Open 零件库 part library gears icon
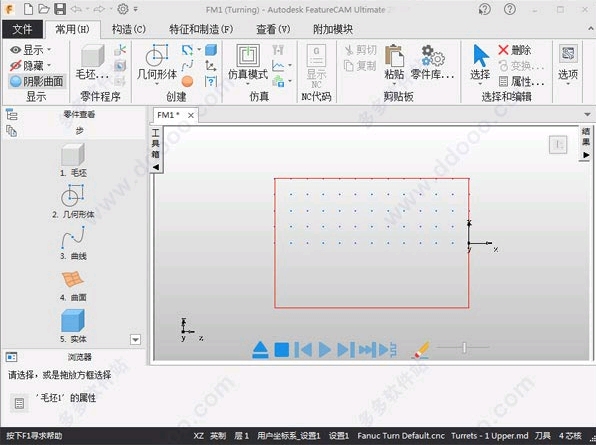 (433, 63)
